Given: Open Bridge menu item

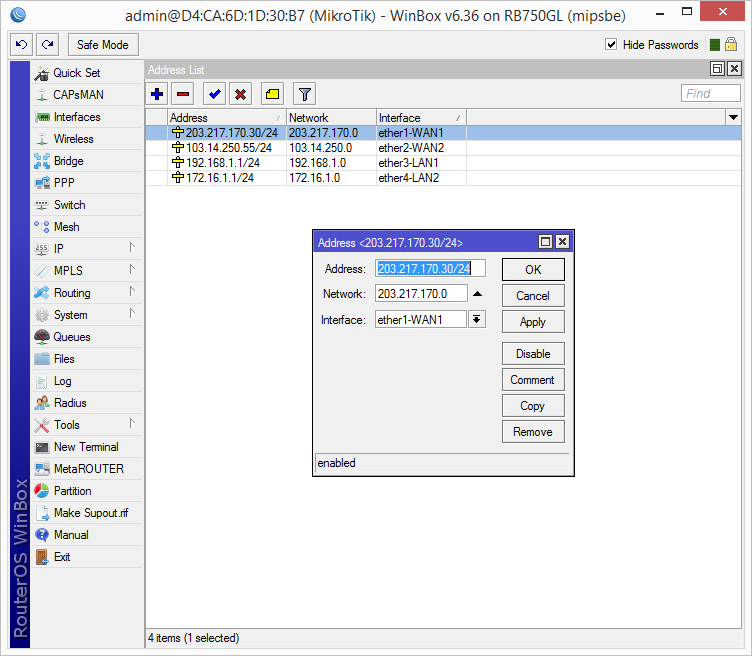Looking at the screenshot, I should click(x=88, y=161).
